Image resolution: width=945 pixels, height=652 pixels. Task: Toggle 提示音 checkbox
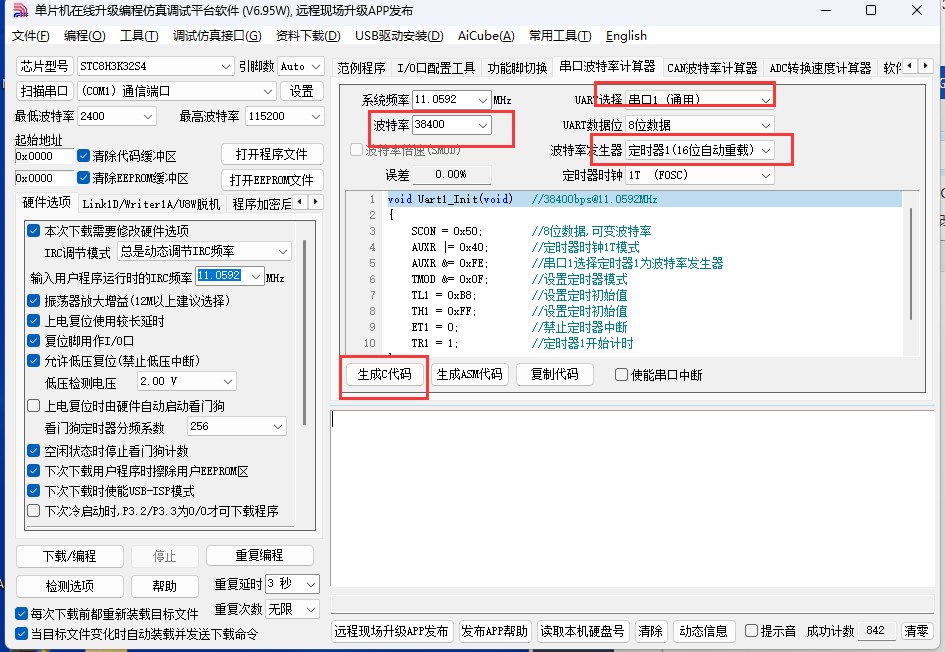click(751, 630)
